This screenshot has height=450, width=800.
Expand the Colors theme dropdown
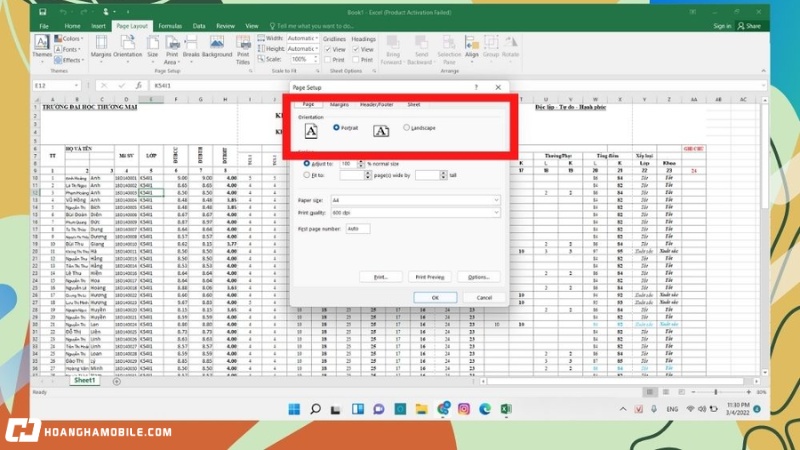point(69,38)
